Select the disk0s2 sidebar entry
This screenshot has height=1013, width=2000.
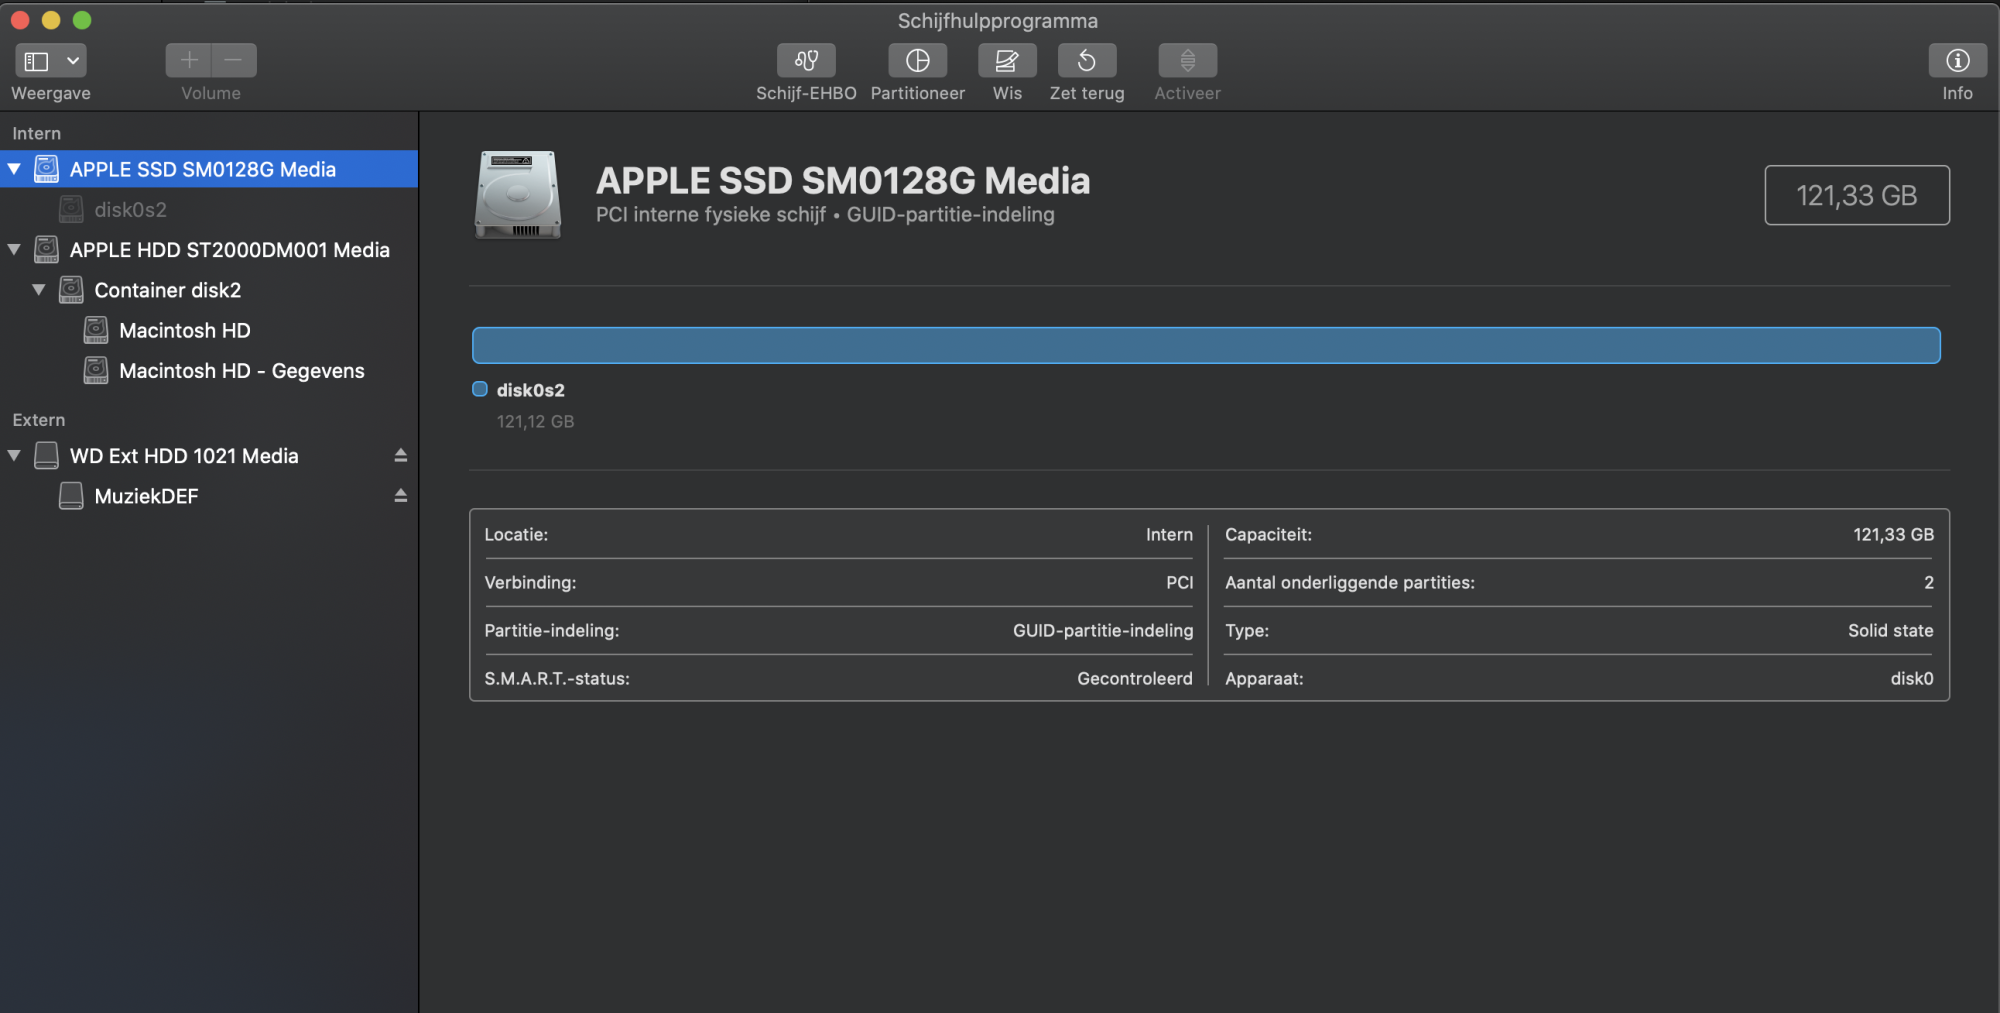tap(130, 210)
